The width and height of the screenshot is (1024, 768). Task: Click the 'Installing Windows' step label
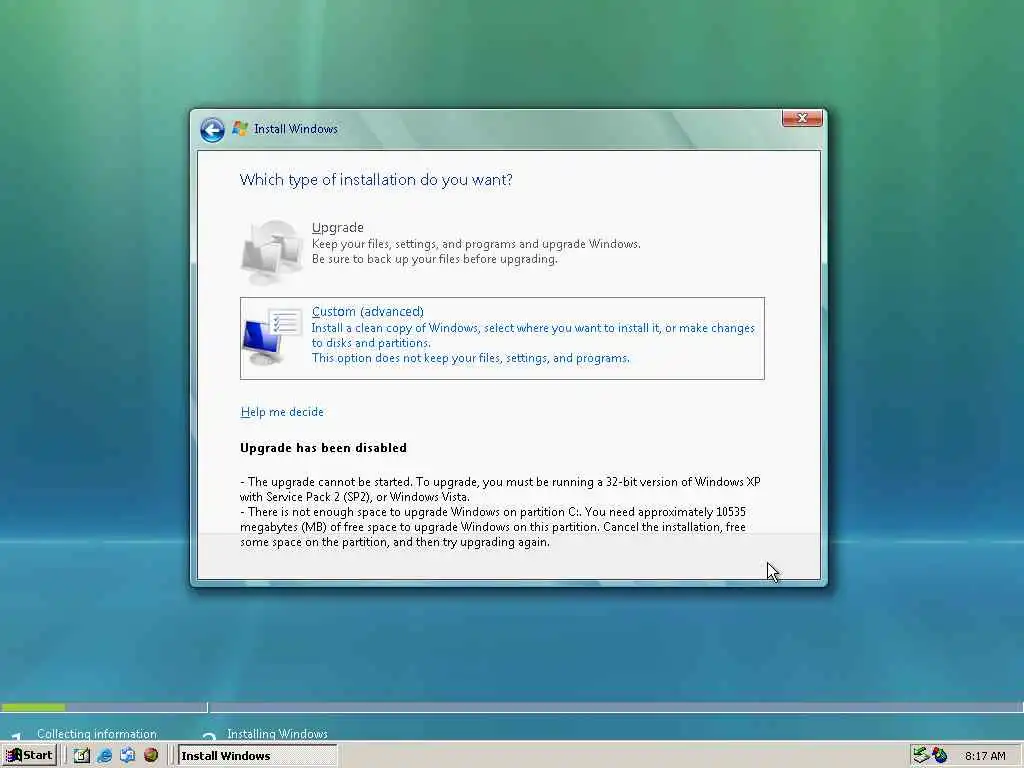tap(278, 733)
